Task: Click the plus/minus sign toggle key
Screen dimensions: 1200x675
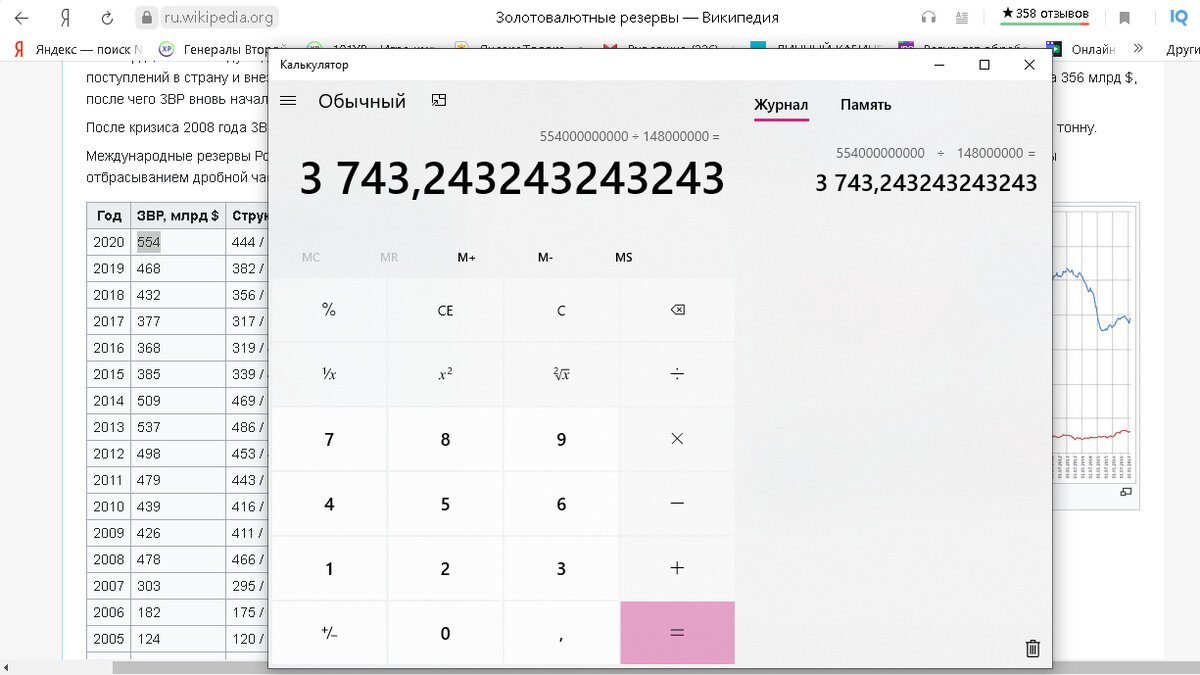Action: (x=329, y=633)
